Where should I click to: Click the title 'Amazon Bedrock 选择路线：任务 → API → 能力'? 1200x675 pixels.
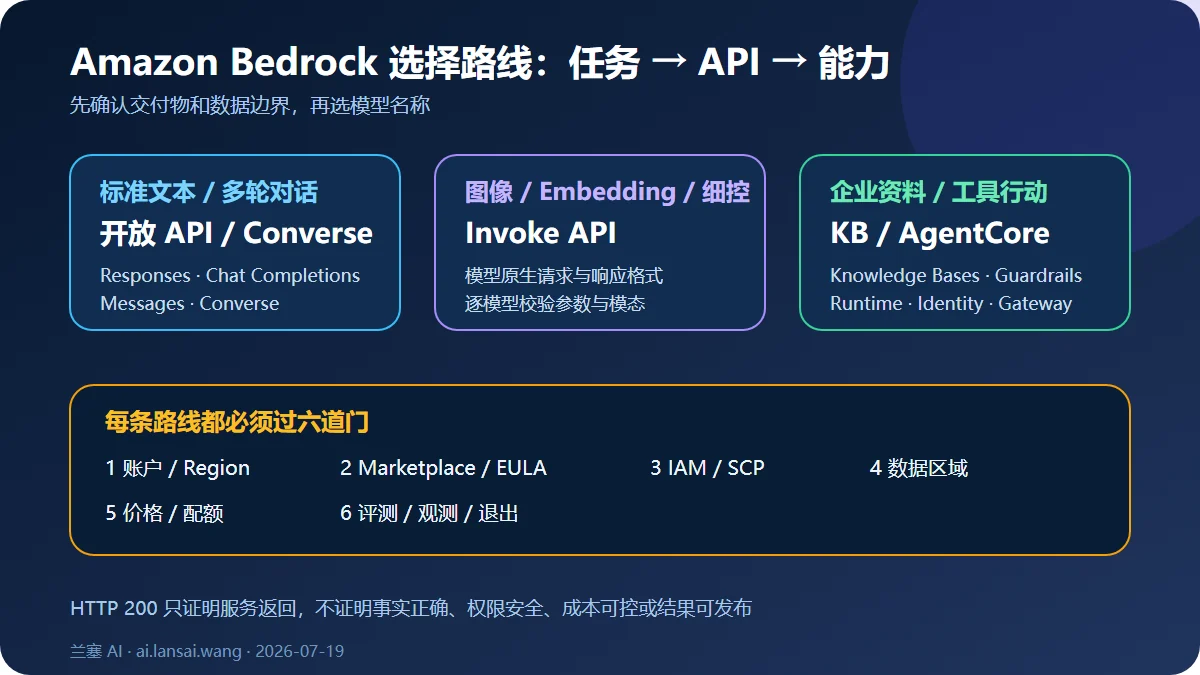pyautogui.click(x=480, y=63)
